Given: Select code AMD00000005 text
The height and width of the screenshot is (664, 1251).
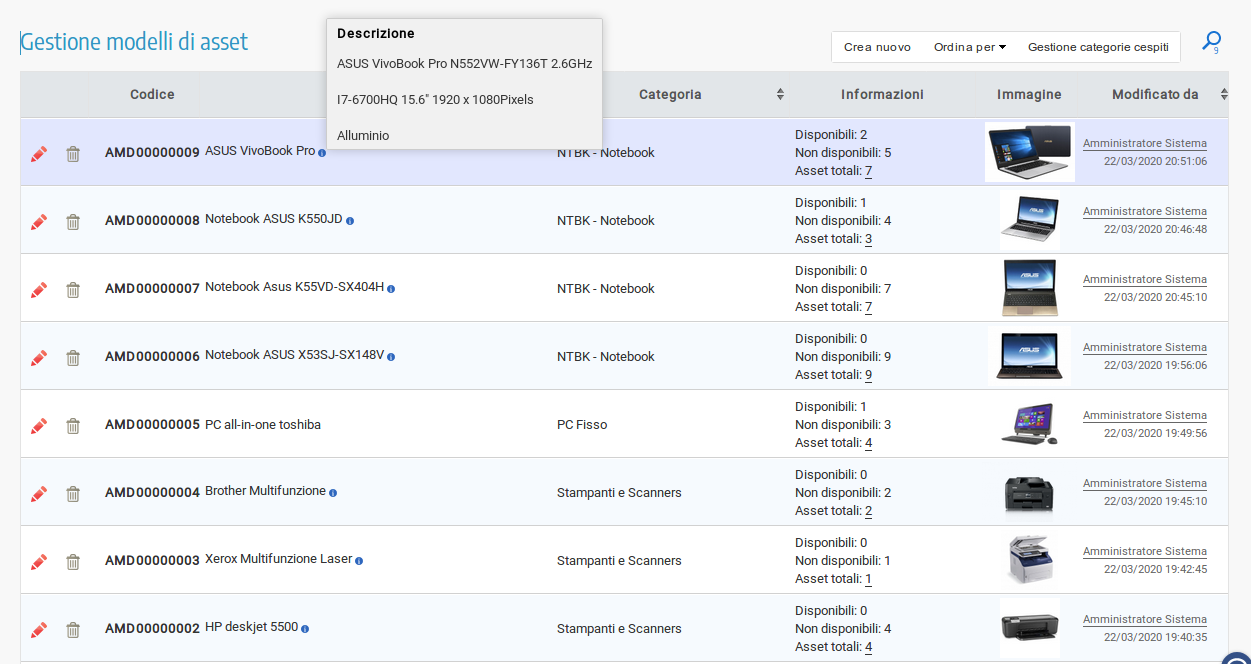Looking at the screenshot, I should (x=152, y=425).
